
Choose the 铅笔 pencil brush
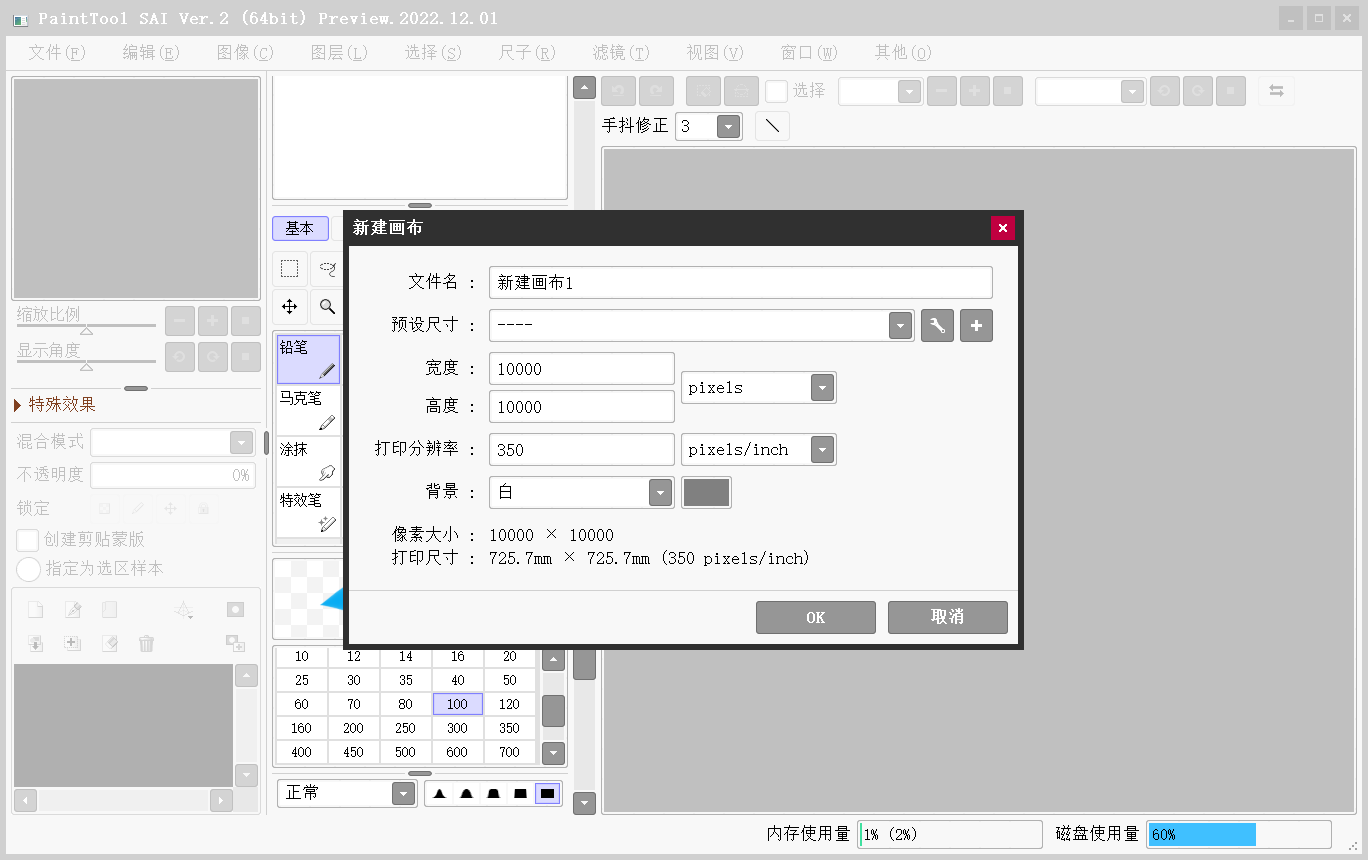coord(308,360)
